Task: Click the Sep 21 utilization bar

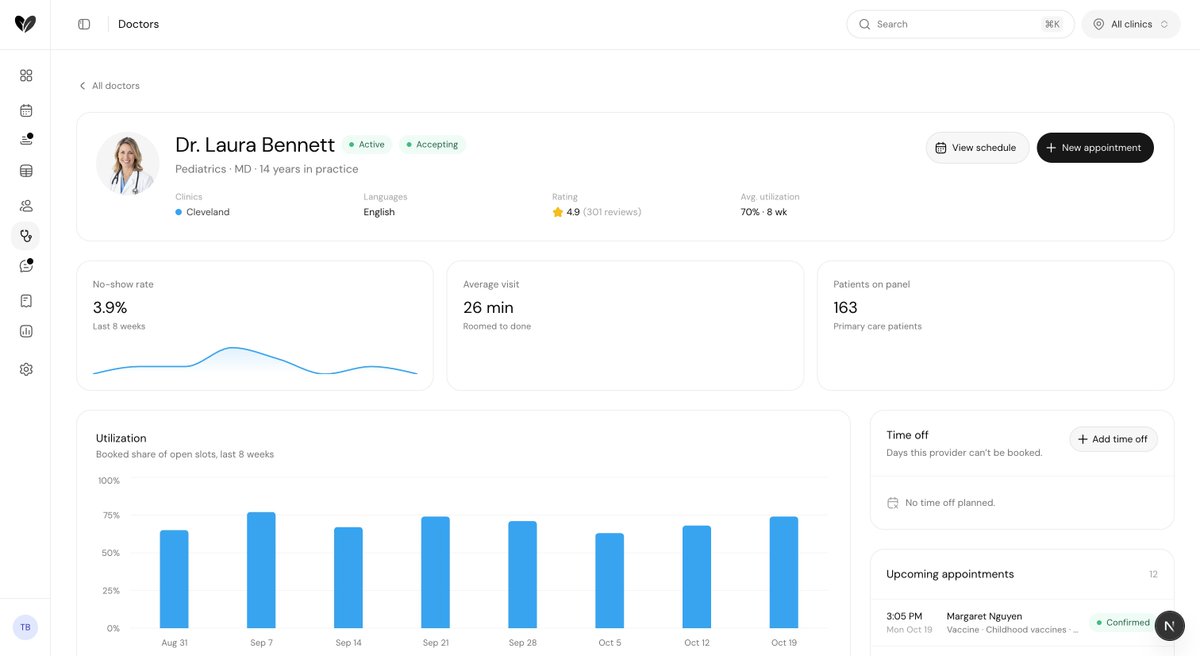Action: [x=435, y=572]
